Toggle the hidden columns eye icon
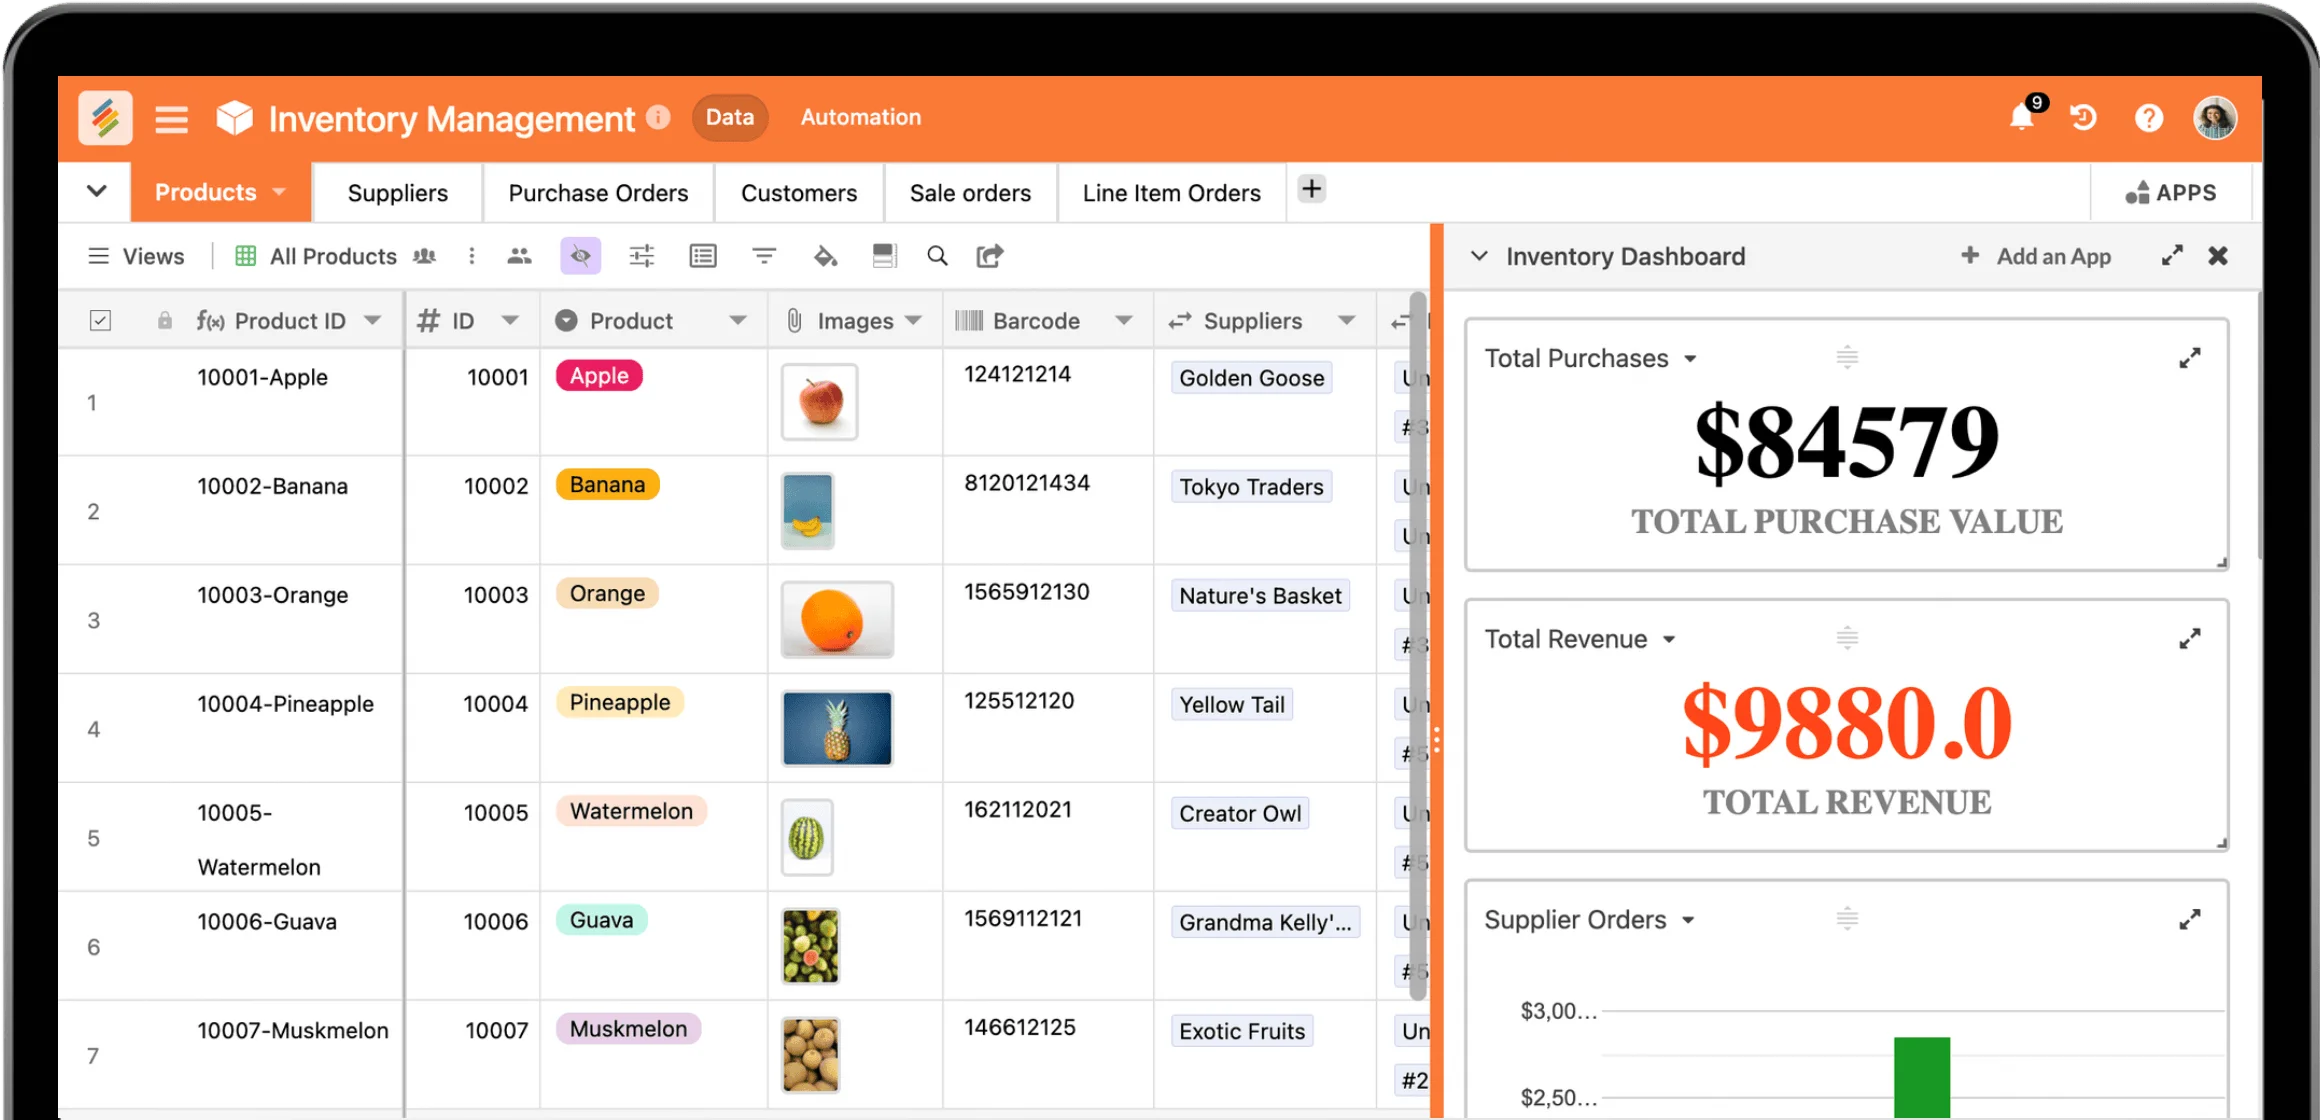Image resolution: width=2320 pixels, height=1120 pixels. [x=580, y=256]
